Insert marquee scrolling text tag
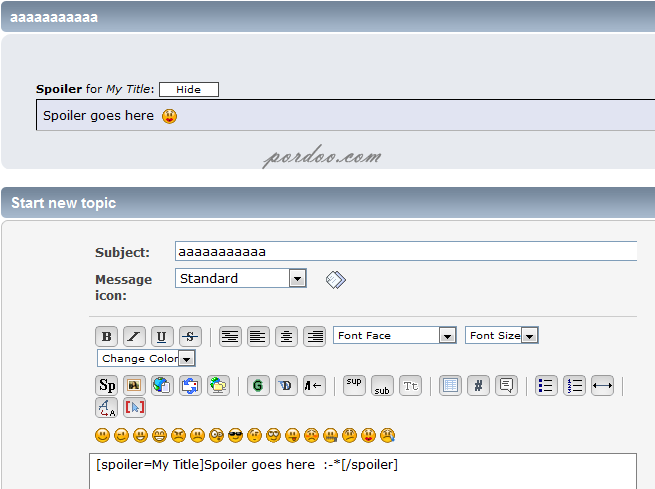Viewport: 655px width, 489px height. (x=314, y=385)
